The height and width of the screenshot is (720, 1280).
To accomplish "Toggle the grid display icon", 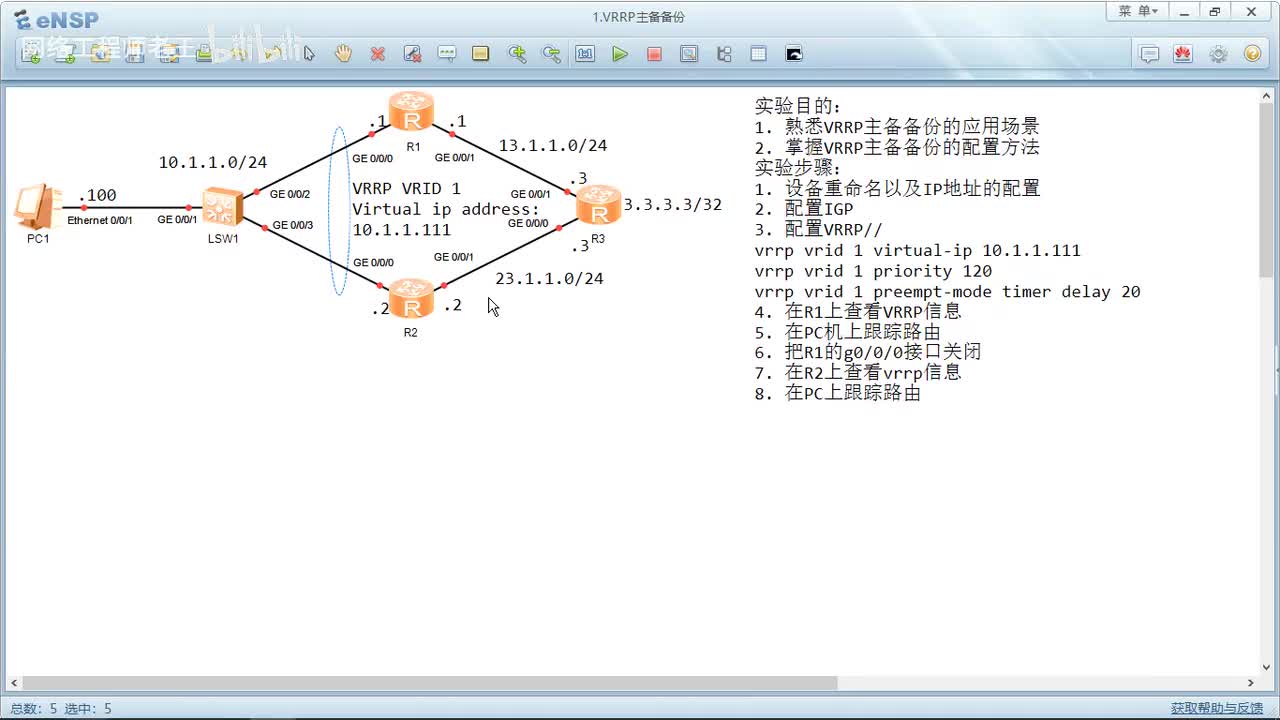I will point(758,54).
